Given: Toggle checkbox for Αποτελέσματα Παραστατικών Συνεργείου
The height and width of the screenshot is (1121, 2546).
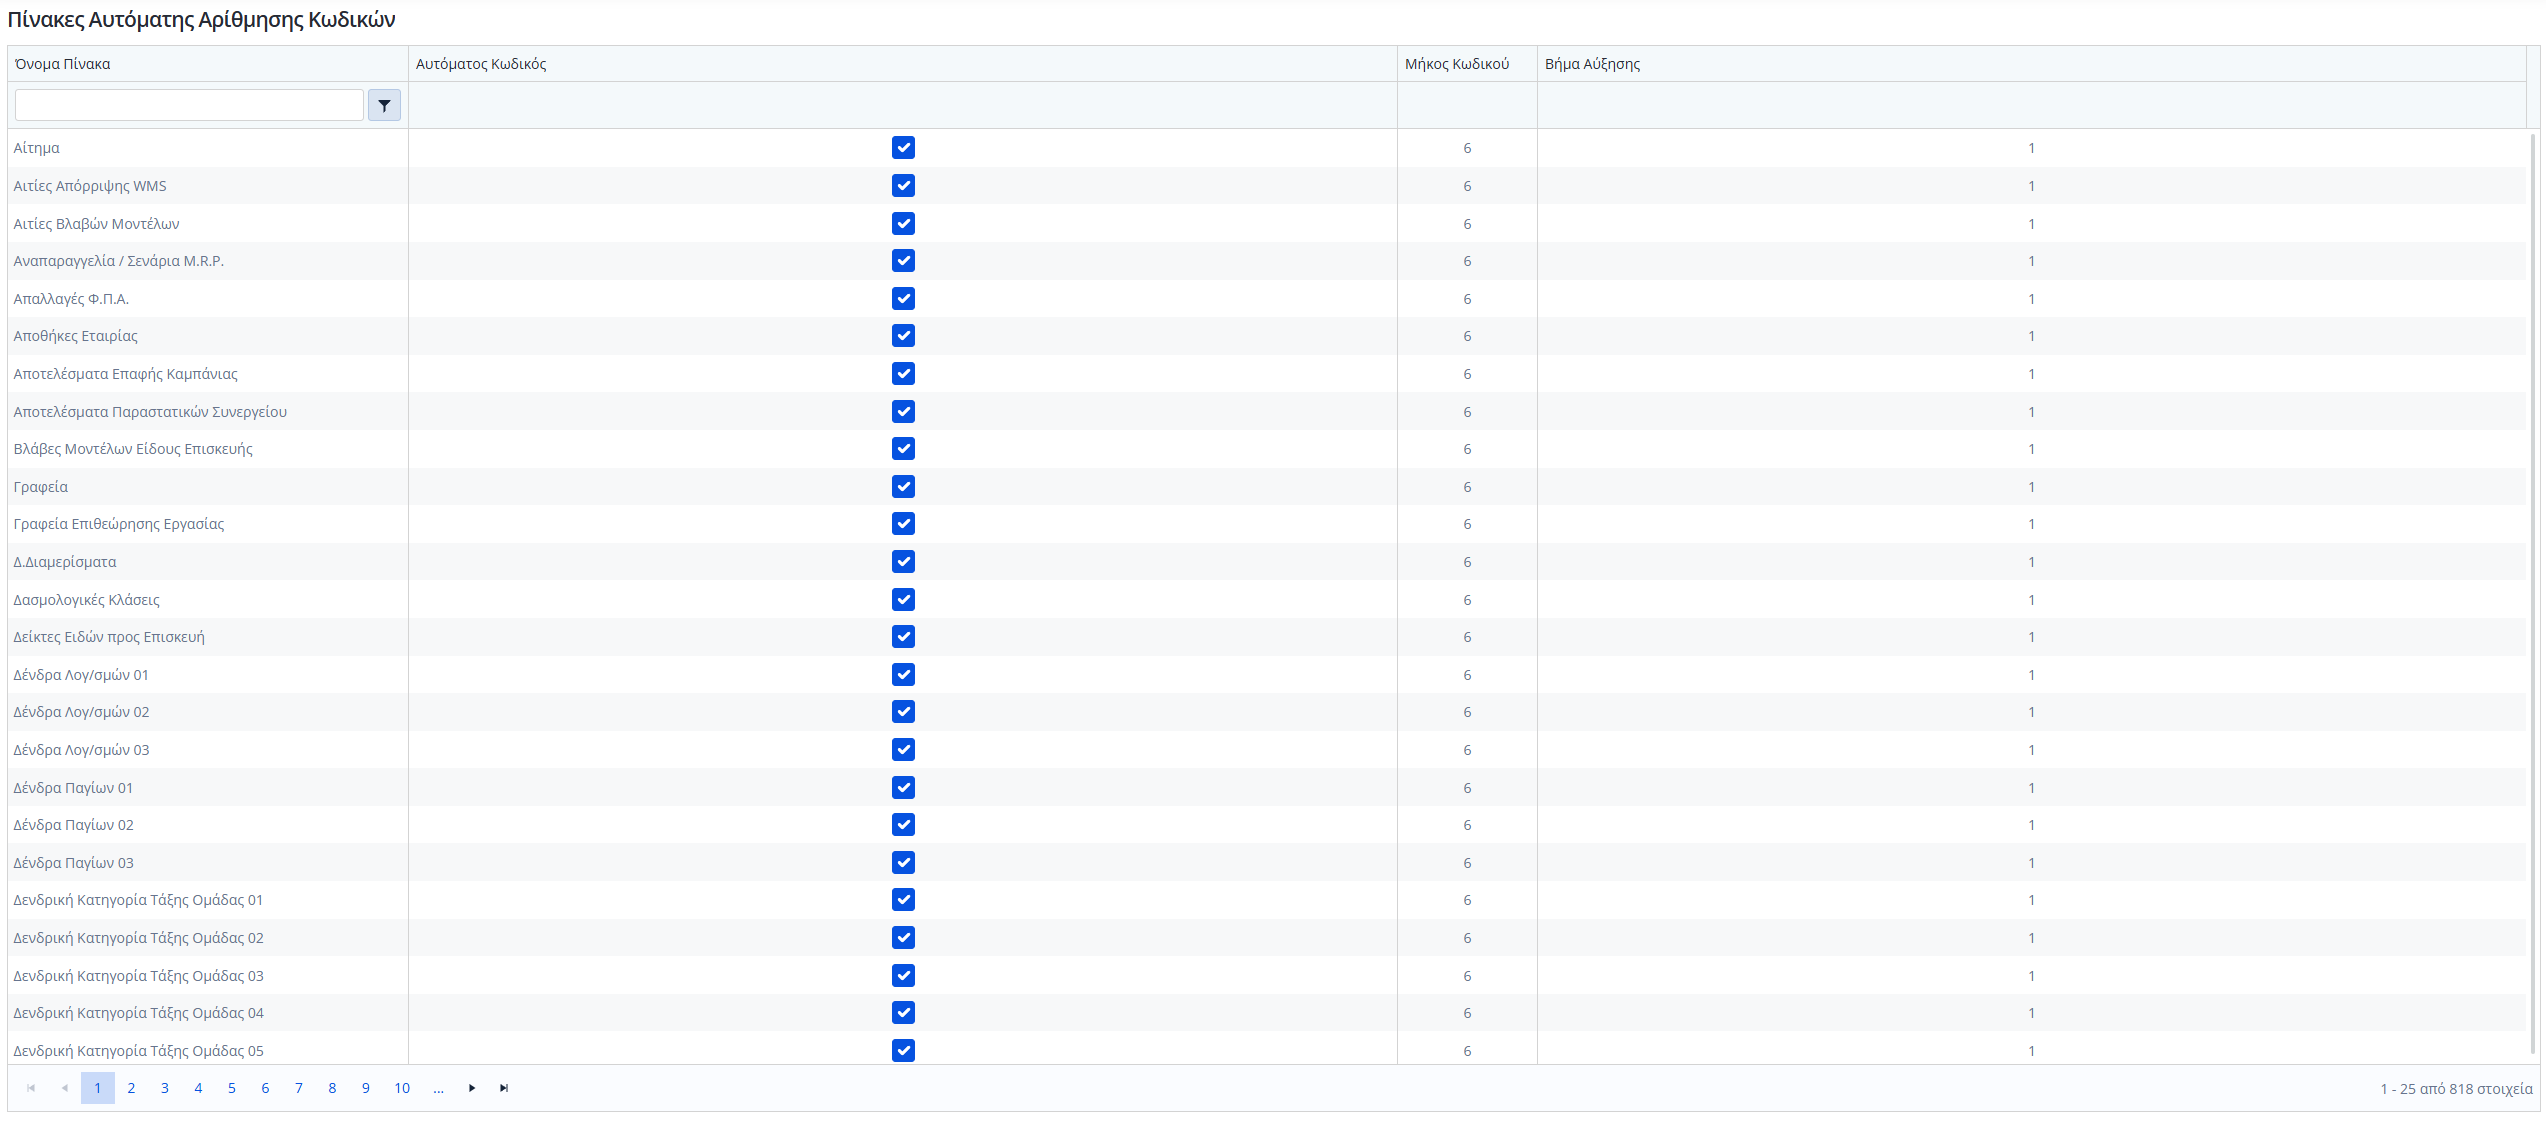Looking at the screenshot, I should 903,412.
